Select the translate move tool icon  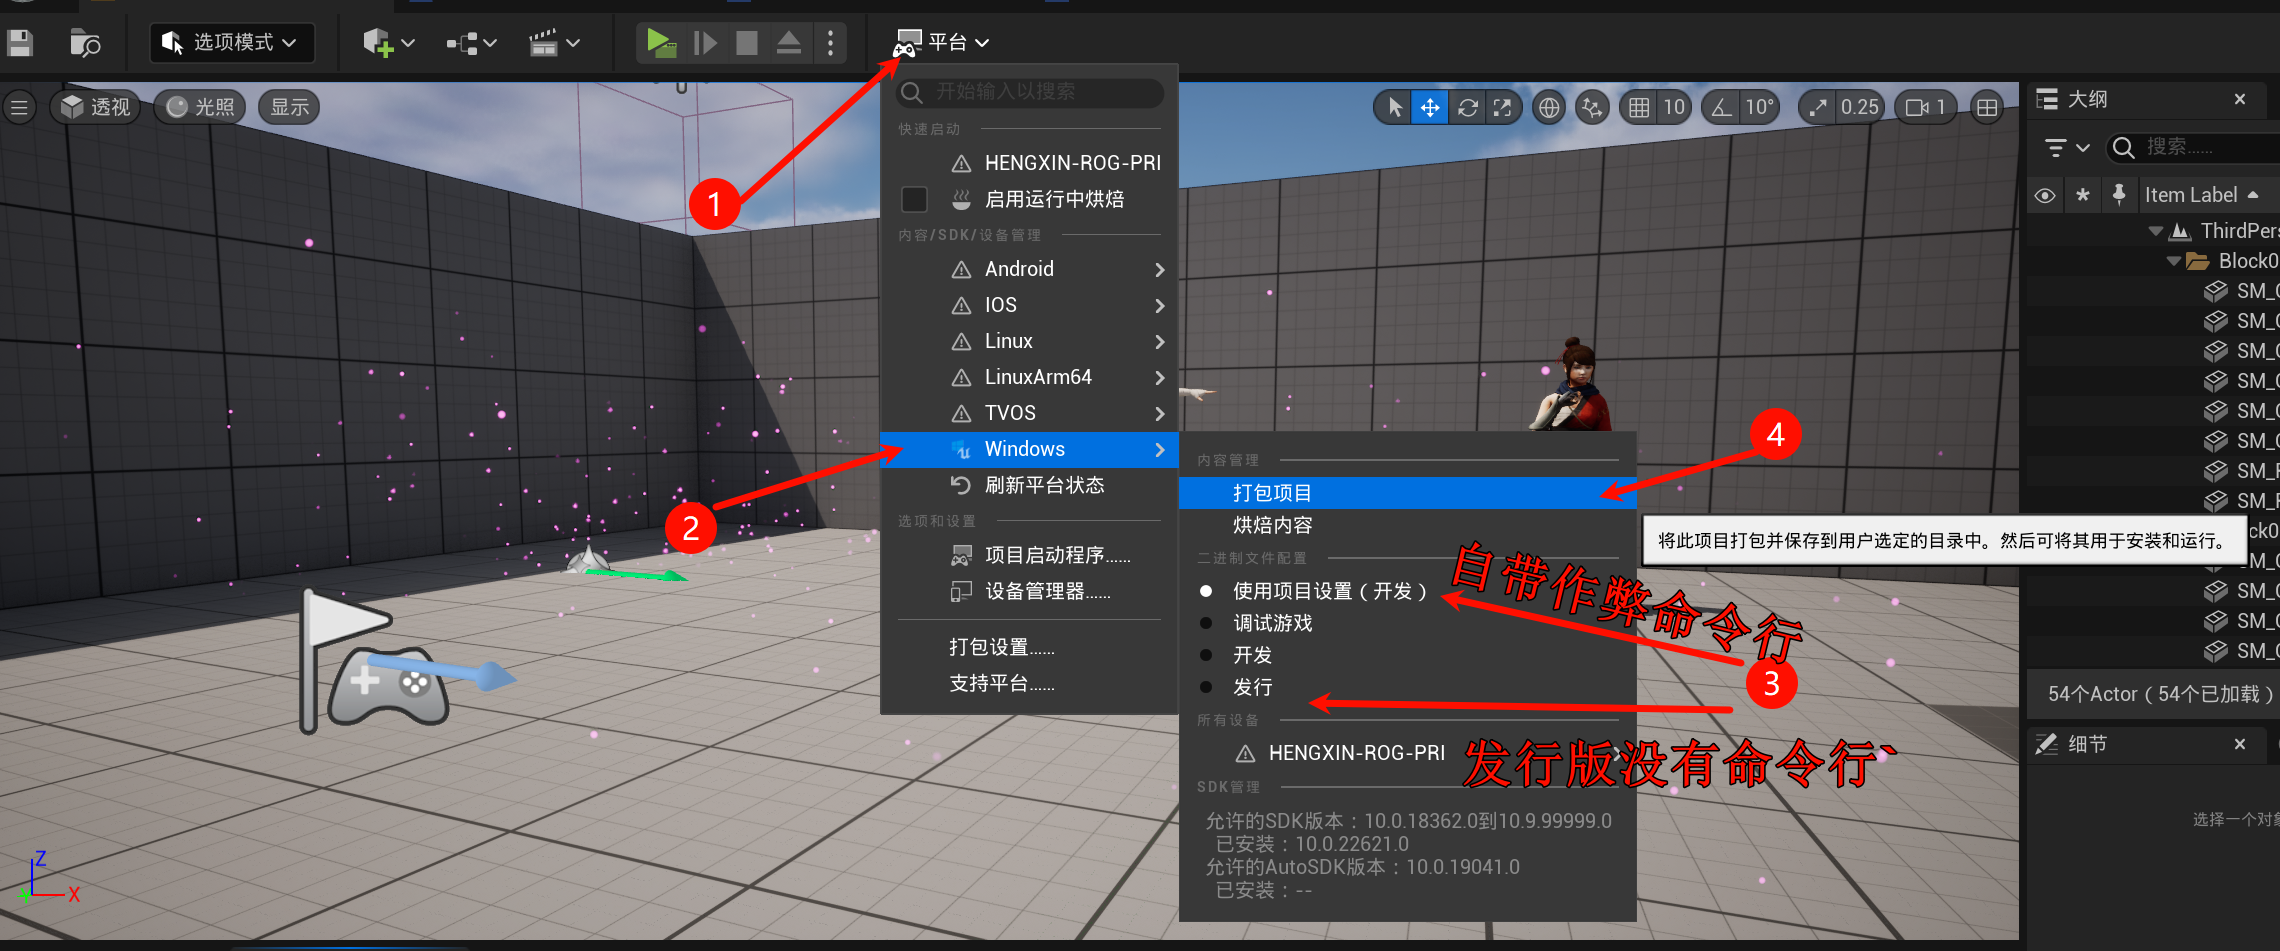click(x=1430, y=107)
